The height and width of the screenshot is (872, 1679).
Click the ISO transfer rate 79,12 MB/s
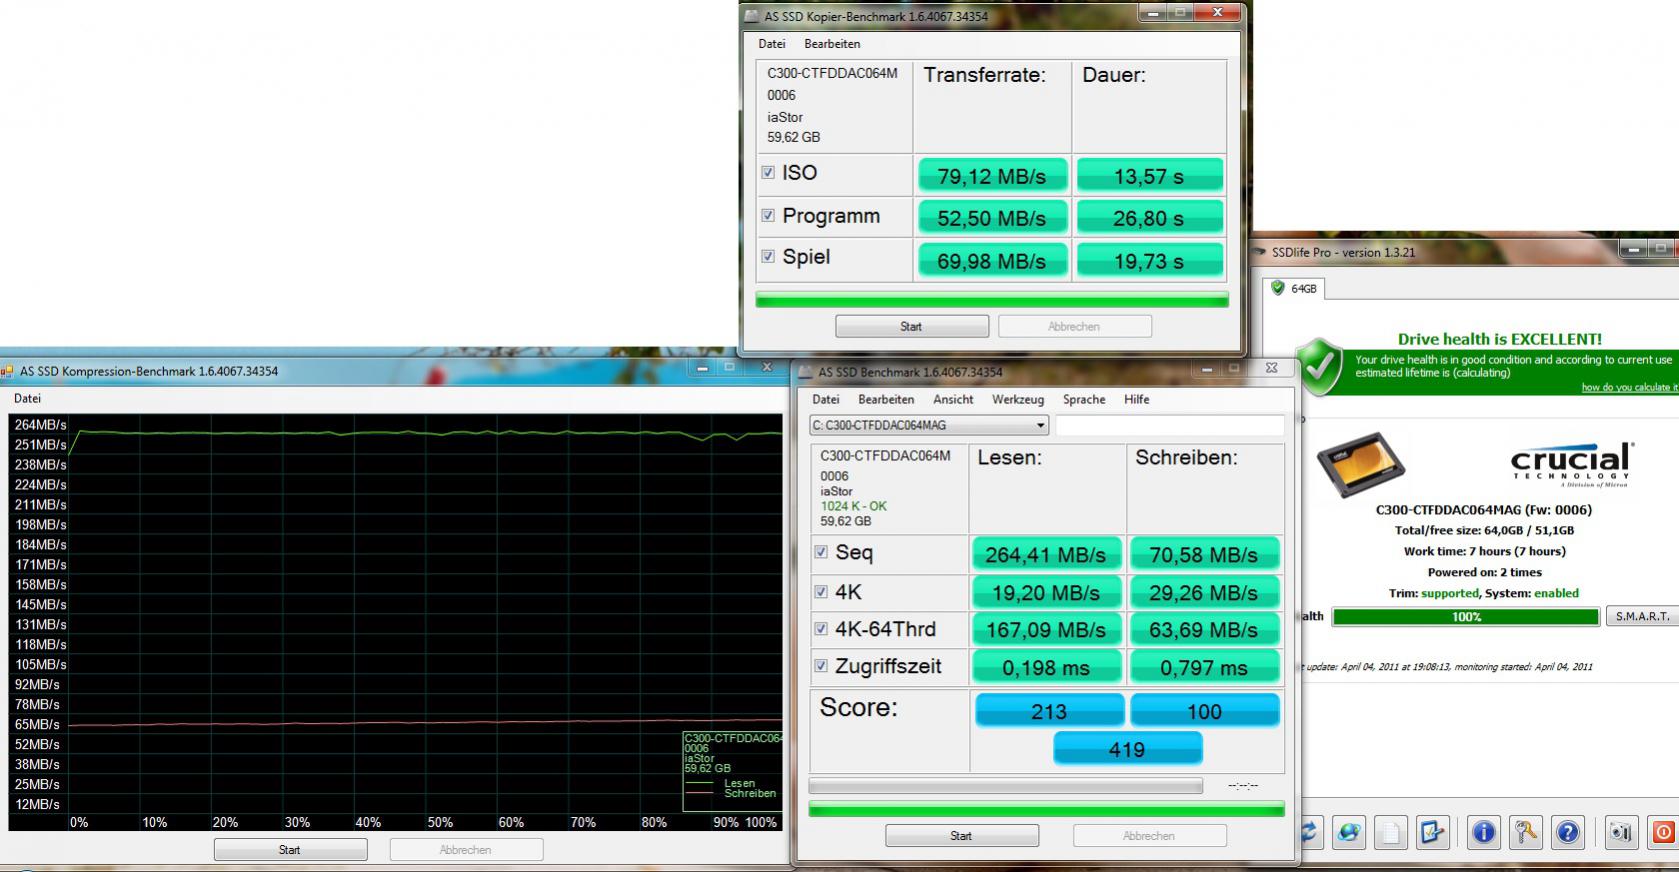[x=992, y=176]
